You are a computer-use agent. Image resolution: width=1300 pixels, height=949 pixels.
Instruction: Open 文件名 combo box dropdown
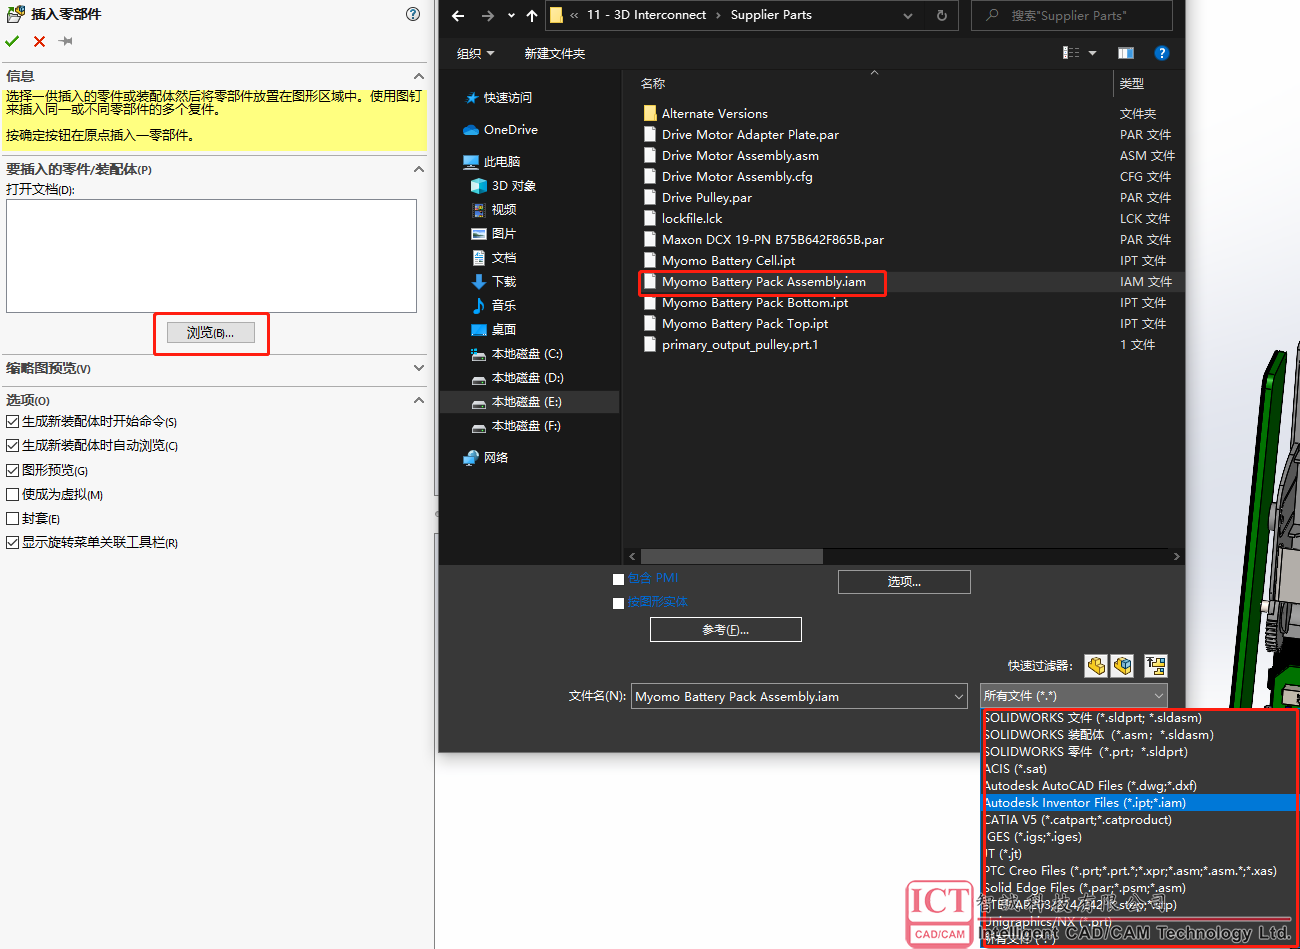[x=960, y=696]
